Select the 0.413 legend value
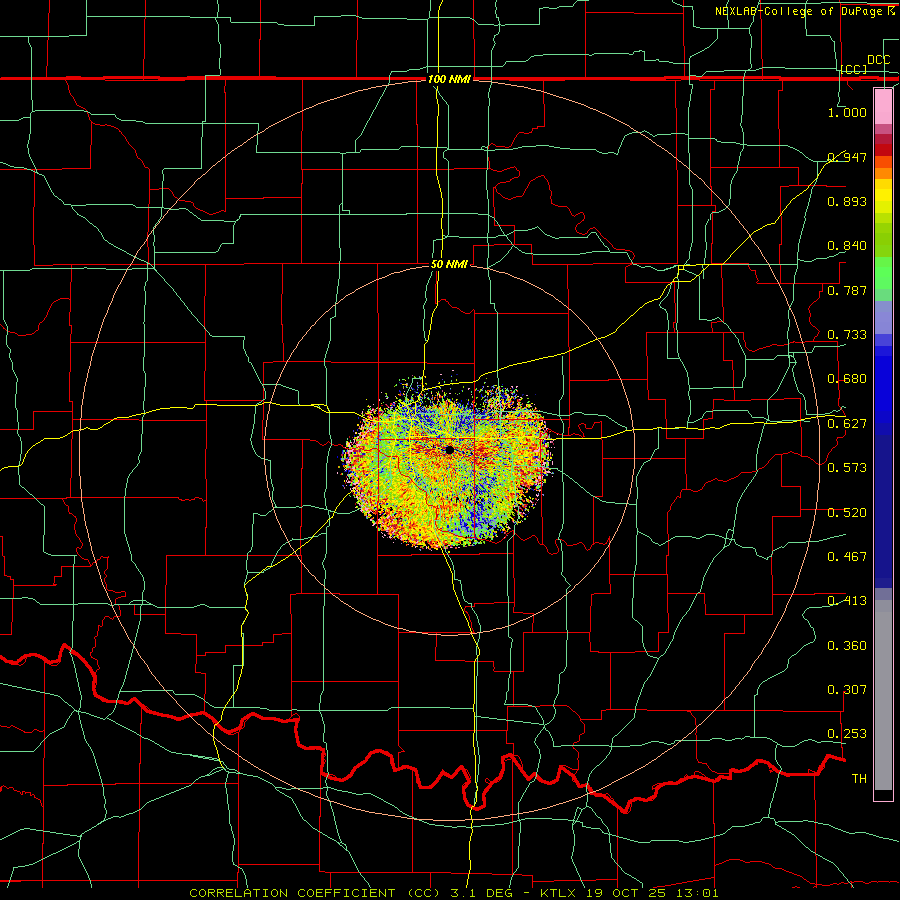 847,601
